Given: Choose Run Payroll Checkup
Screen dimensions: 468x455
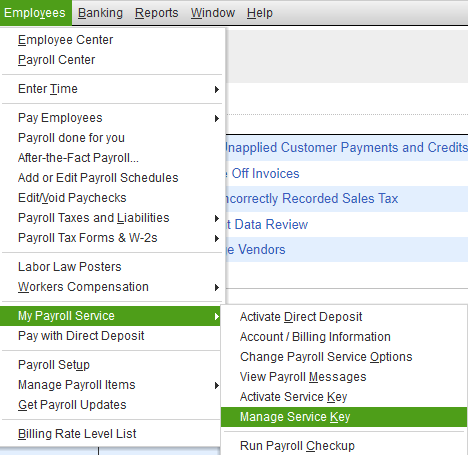Looking at the screenshot, I should [344, 445].
